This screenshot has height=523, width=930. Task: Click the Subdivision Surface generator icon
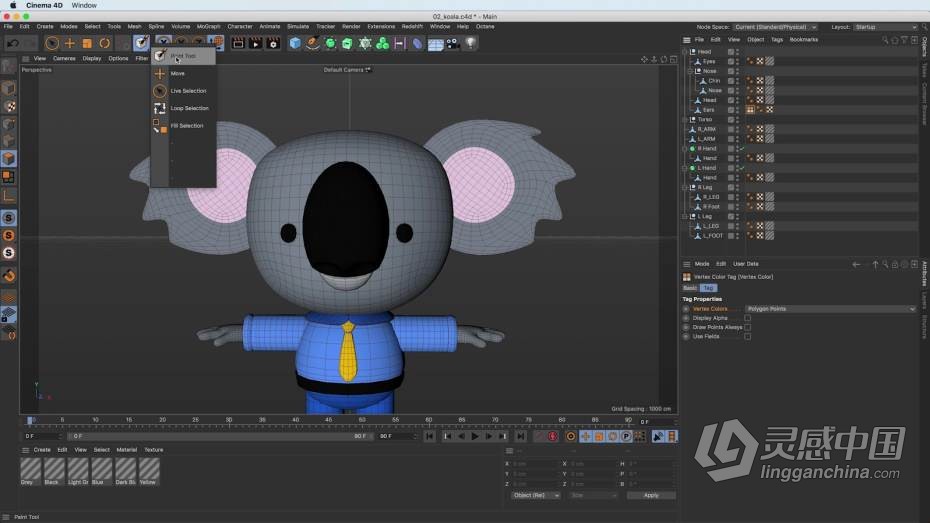tap(330, 43)
